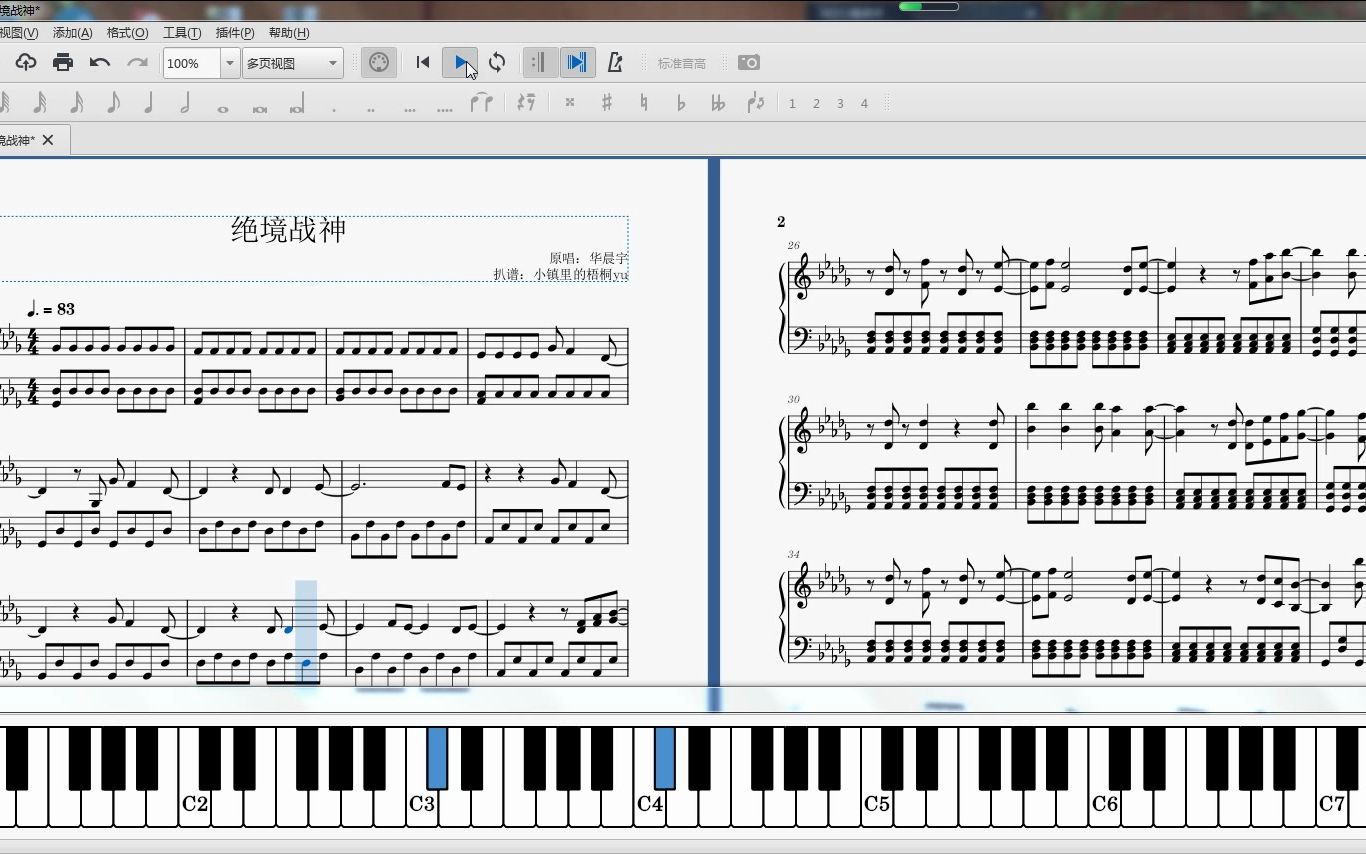Select the quarter note duration
The image size is (1366, 854).
149,103
